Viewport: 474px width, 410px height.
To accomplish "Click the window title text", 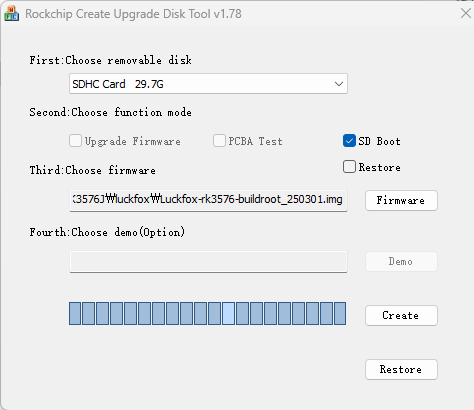I will click(x=133, y=14).
